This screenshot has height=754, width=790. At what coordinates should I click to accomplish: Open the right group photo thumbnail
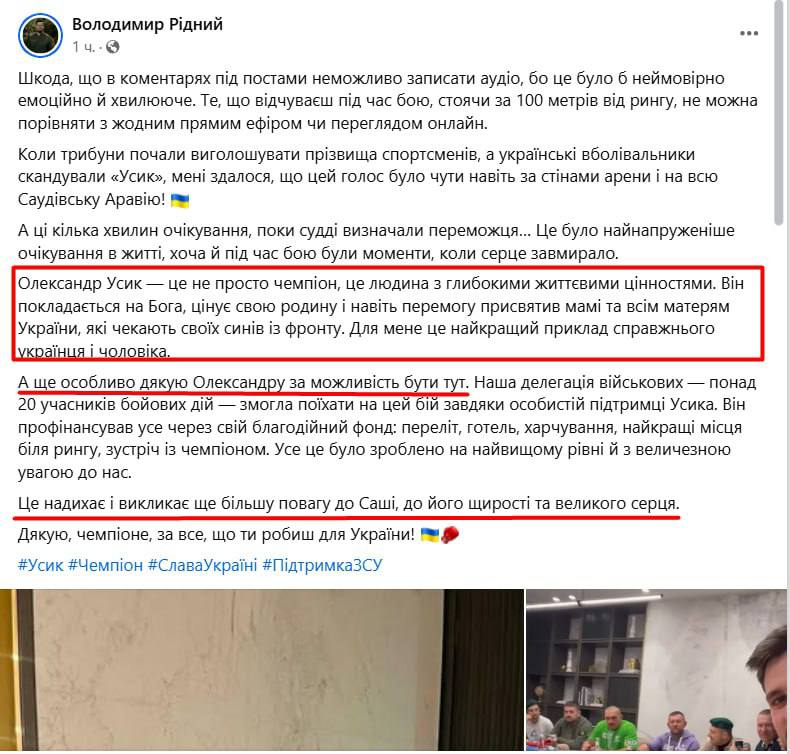coord(656,671)
